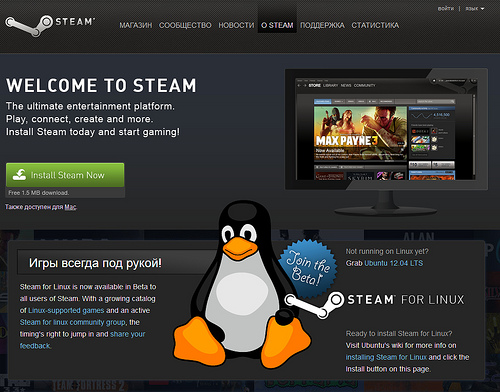Open Linux-supported games link
The height and width of the screenshot is (392, 500).
66,310
